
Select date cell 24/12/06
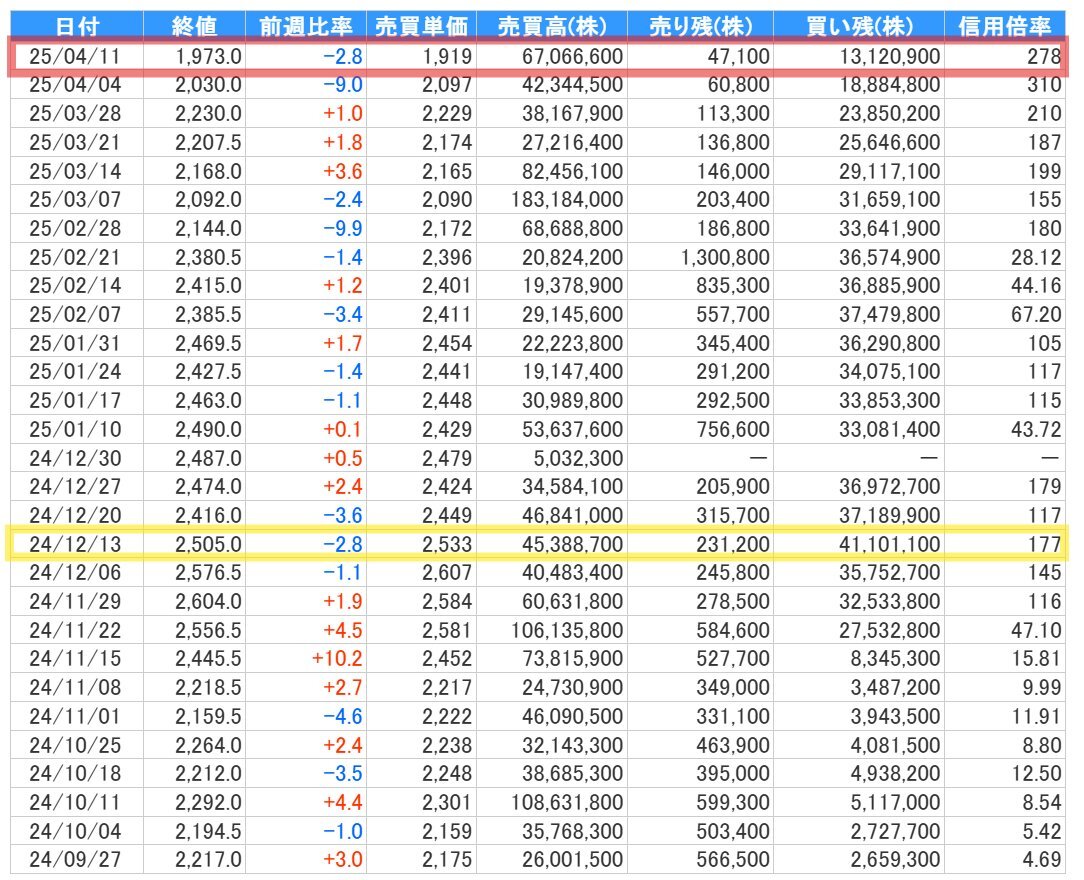tap(75, 573)
